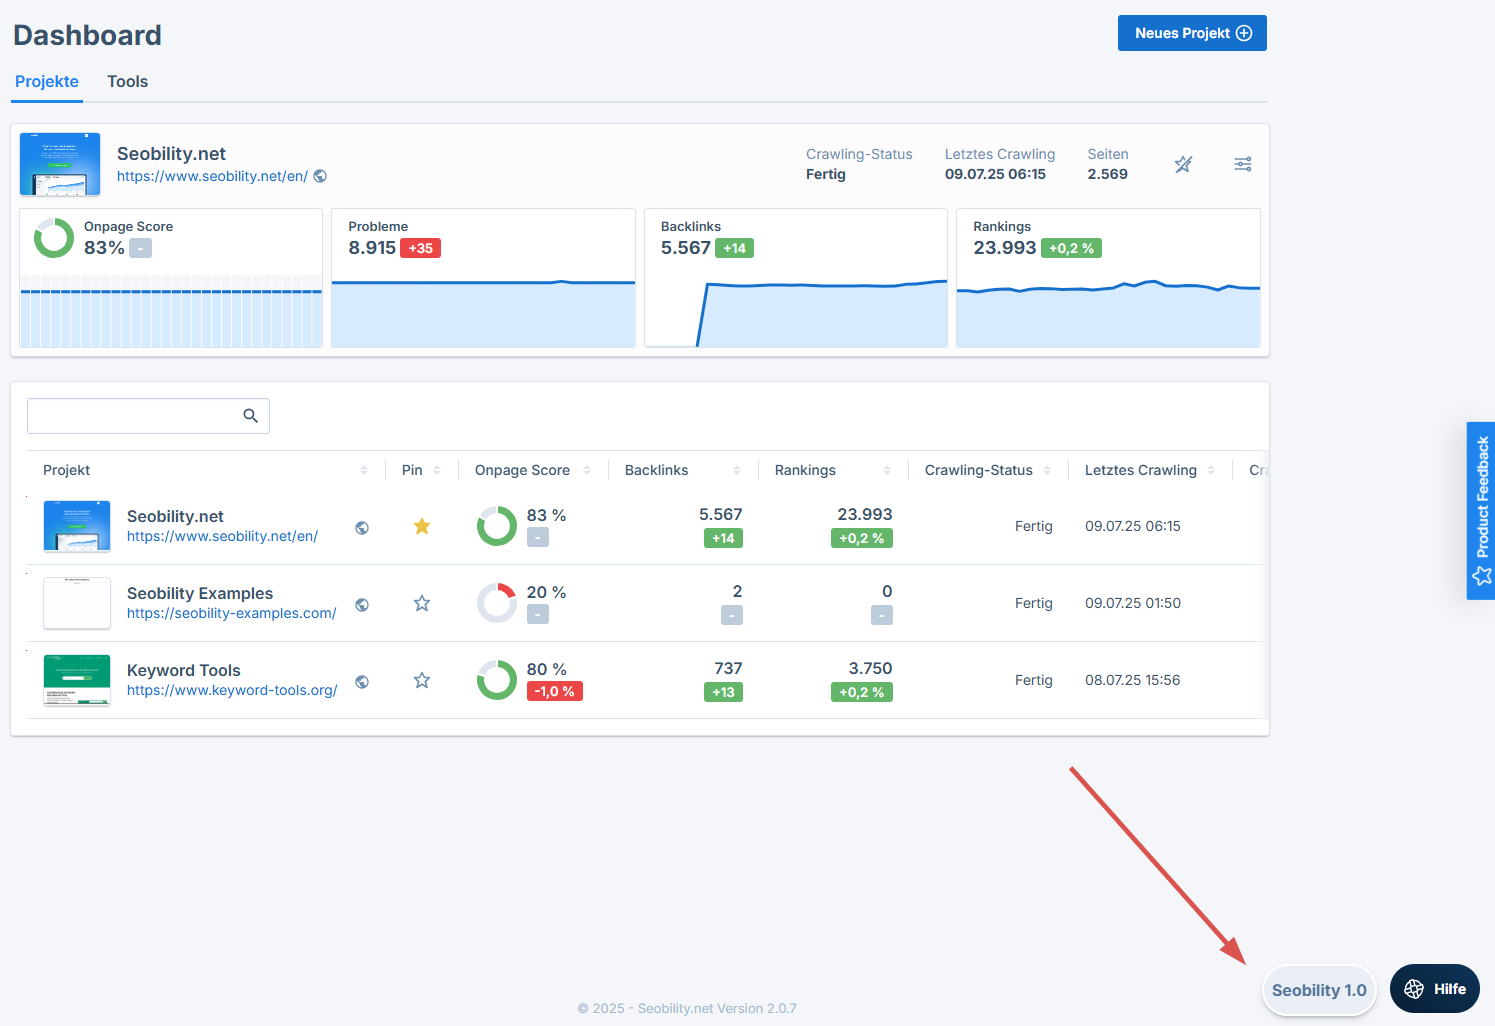Click the star icon on Product Feedback tab

(x=1482, y=576)
